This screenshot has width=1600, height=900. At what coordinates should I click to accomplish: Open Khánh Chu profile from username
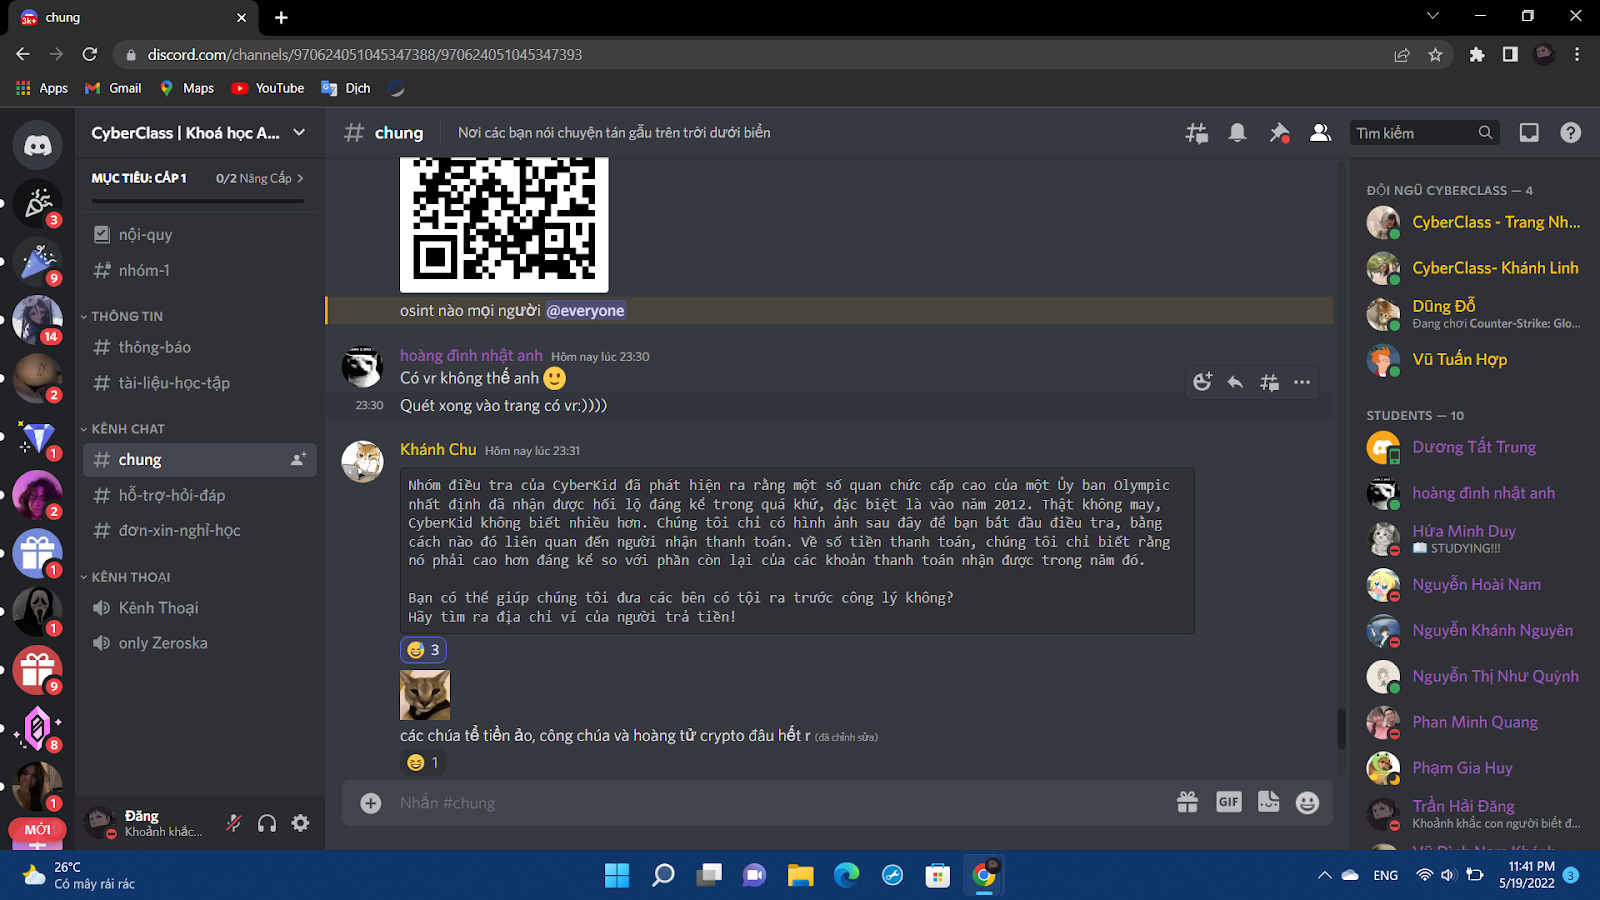438,450
